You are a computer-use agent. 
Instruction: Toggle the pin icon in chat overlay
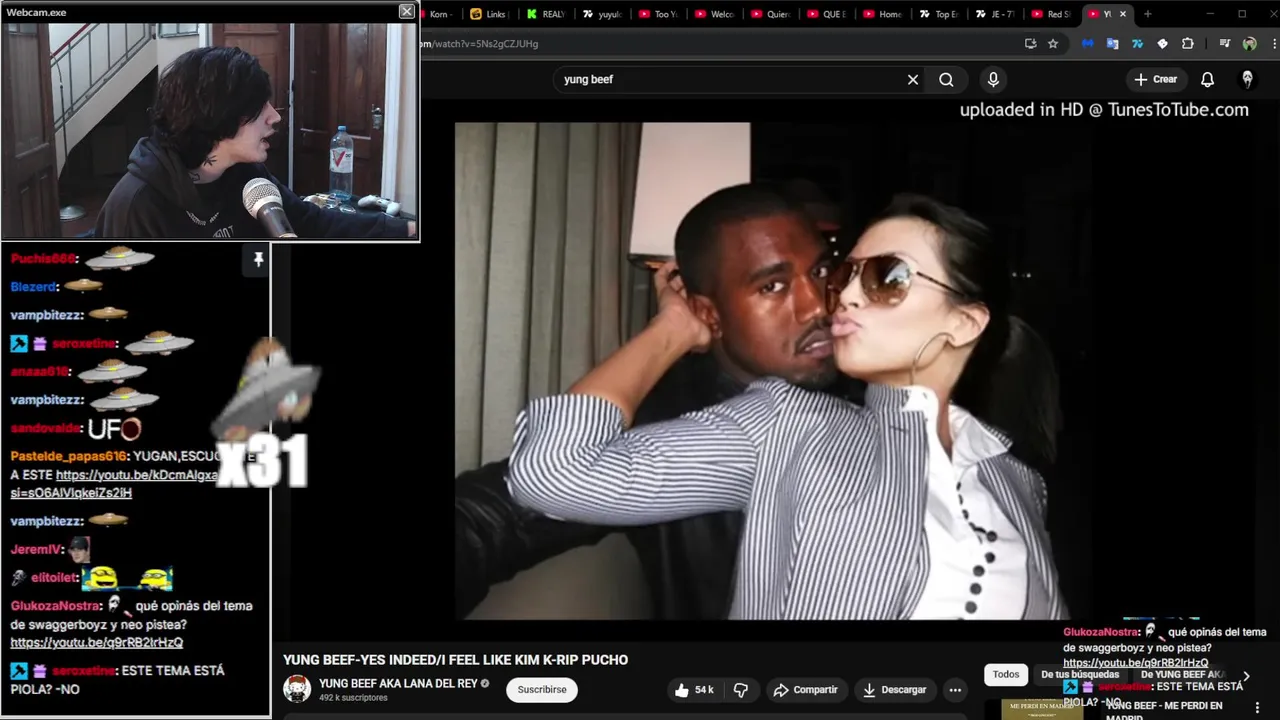(258, 260)
